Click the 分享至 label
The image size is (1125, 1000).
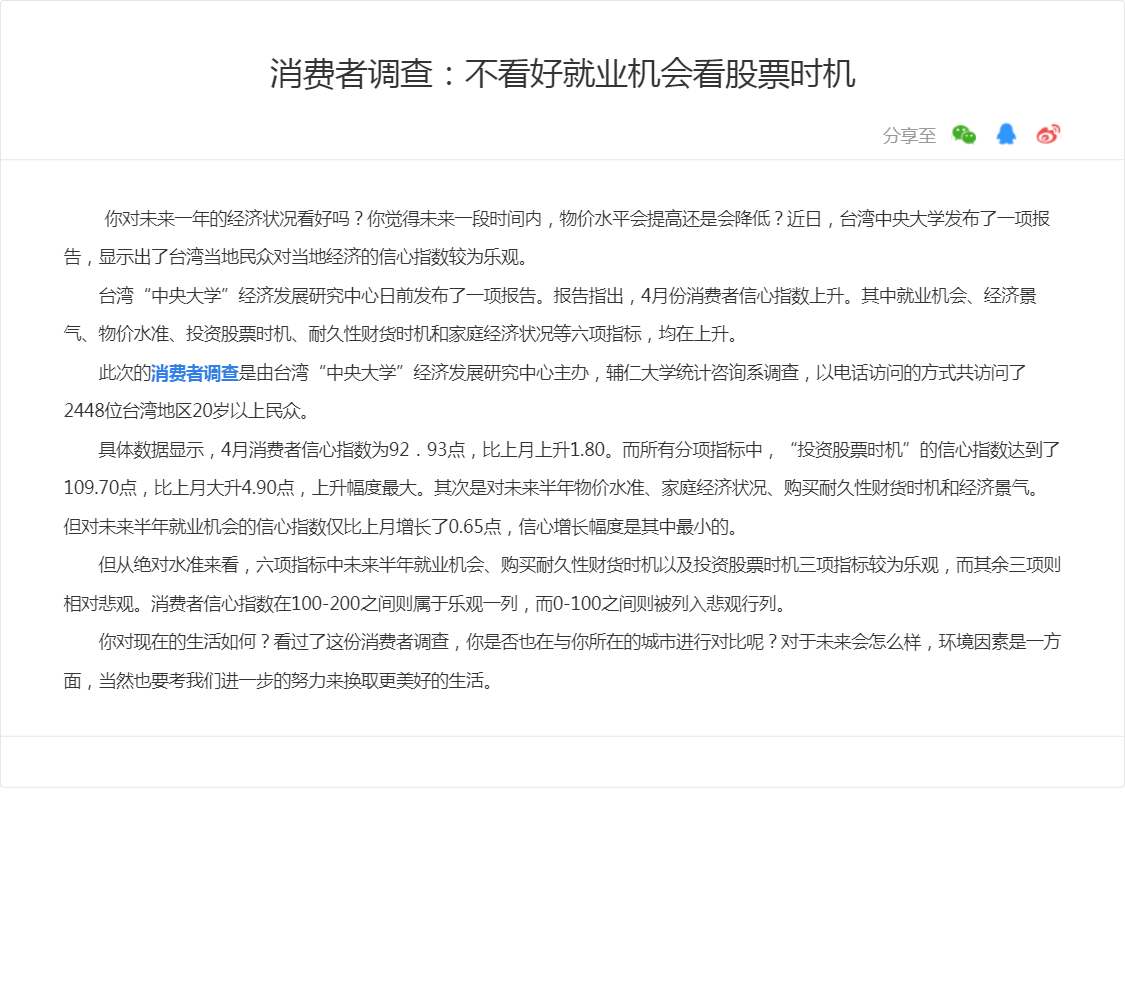(909, 136)
